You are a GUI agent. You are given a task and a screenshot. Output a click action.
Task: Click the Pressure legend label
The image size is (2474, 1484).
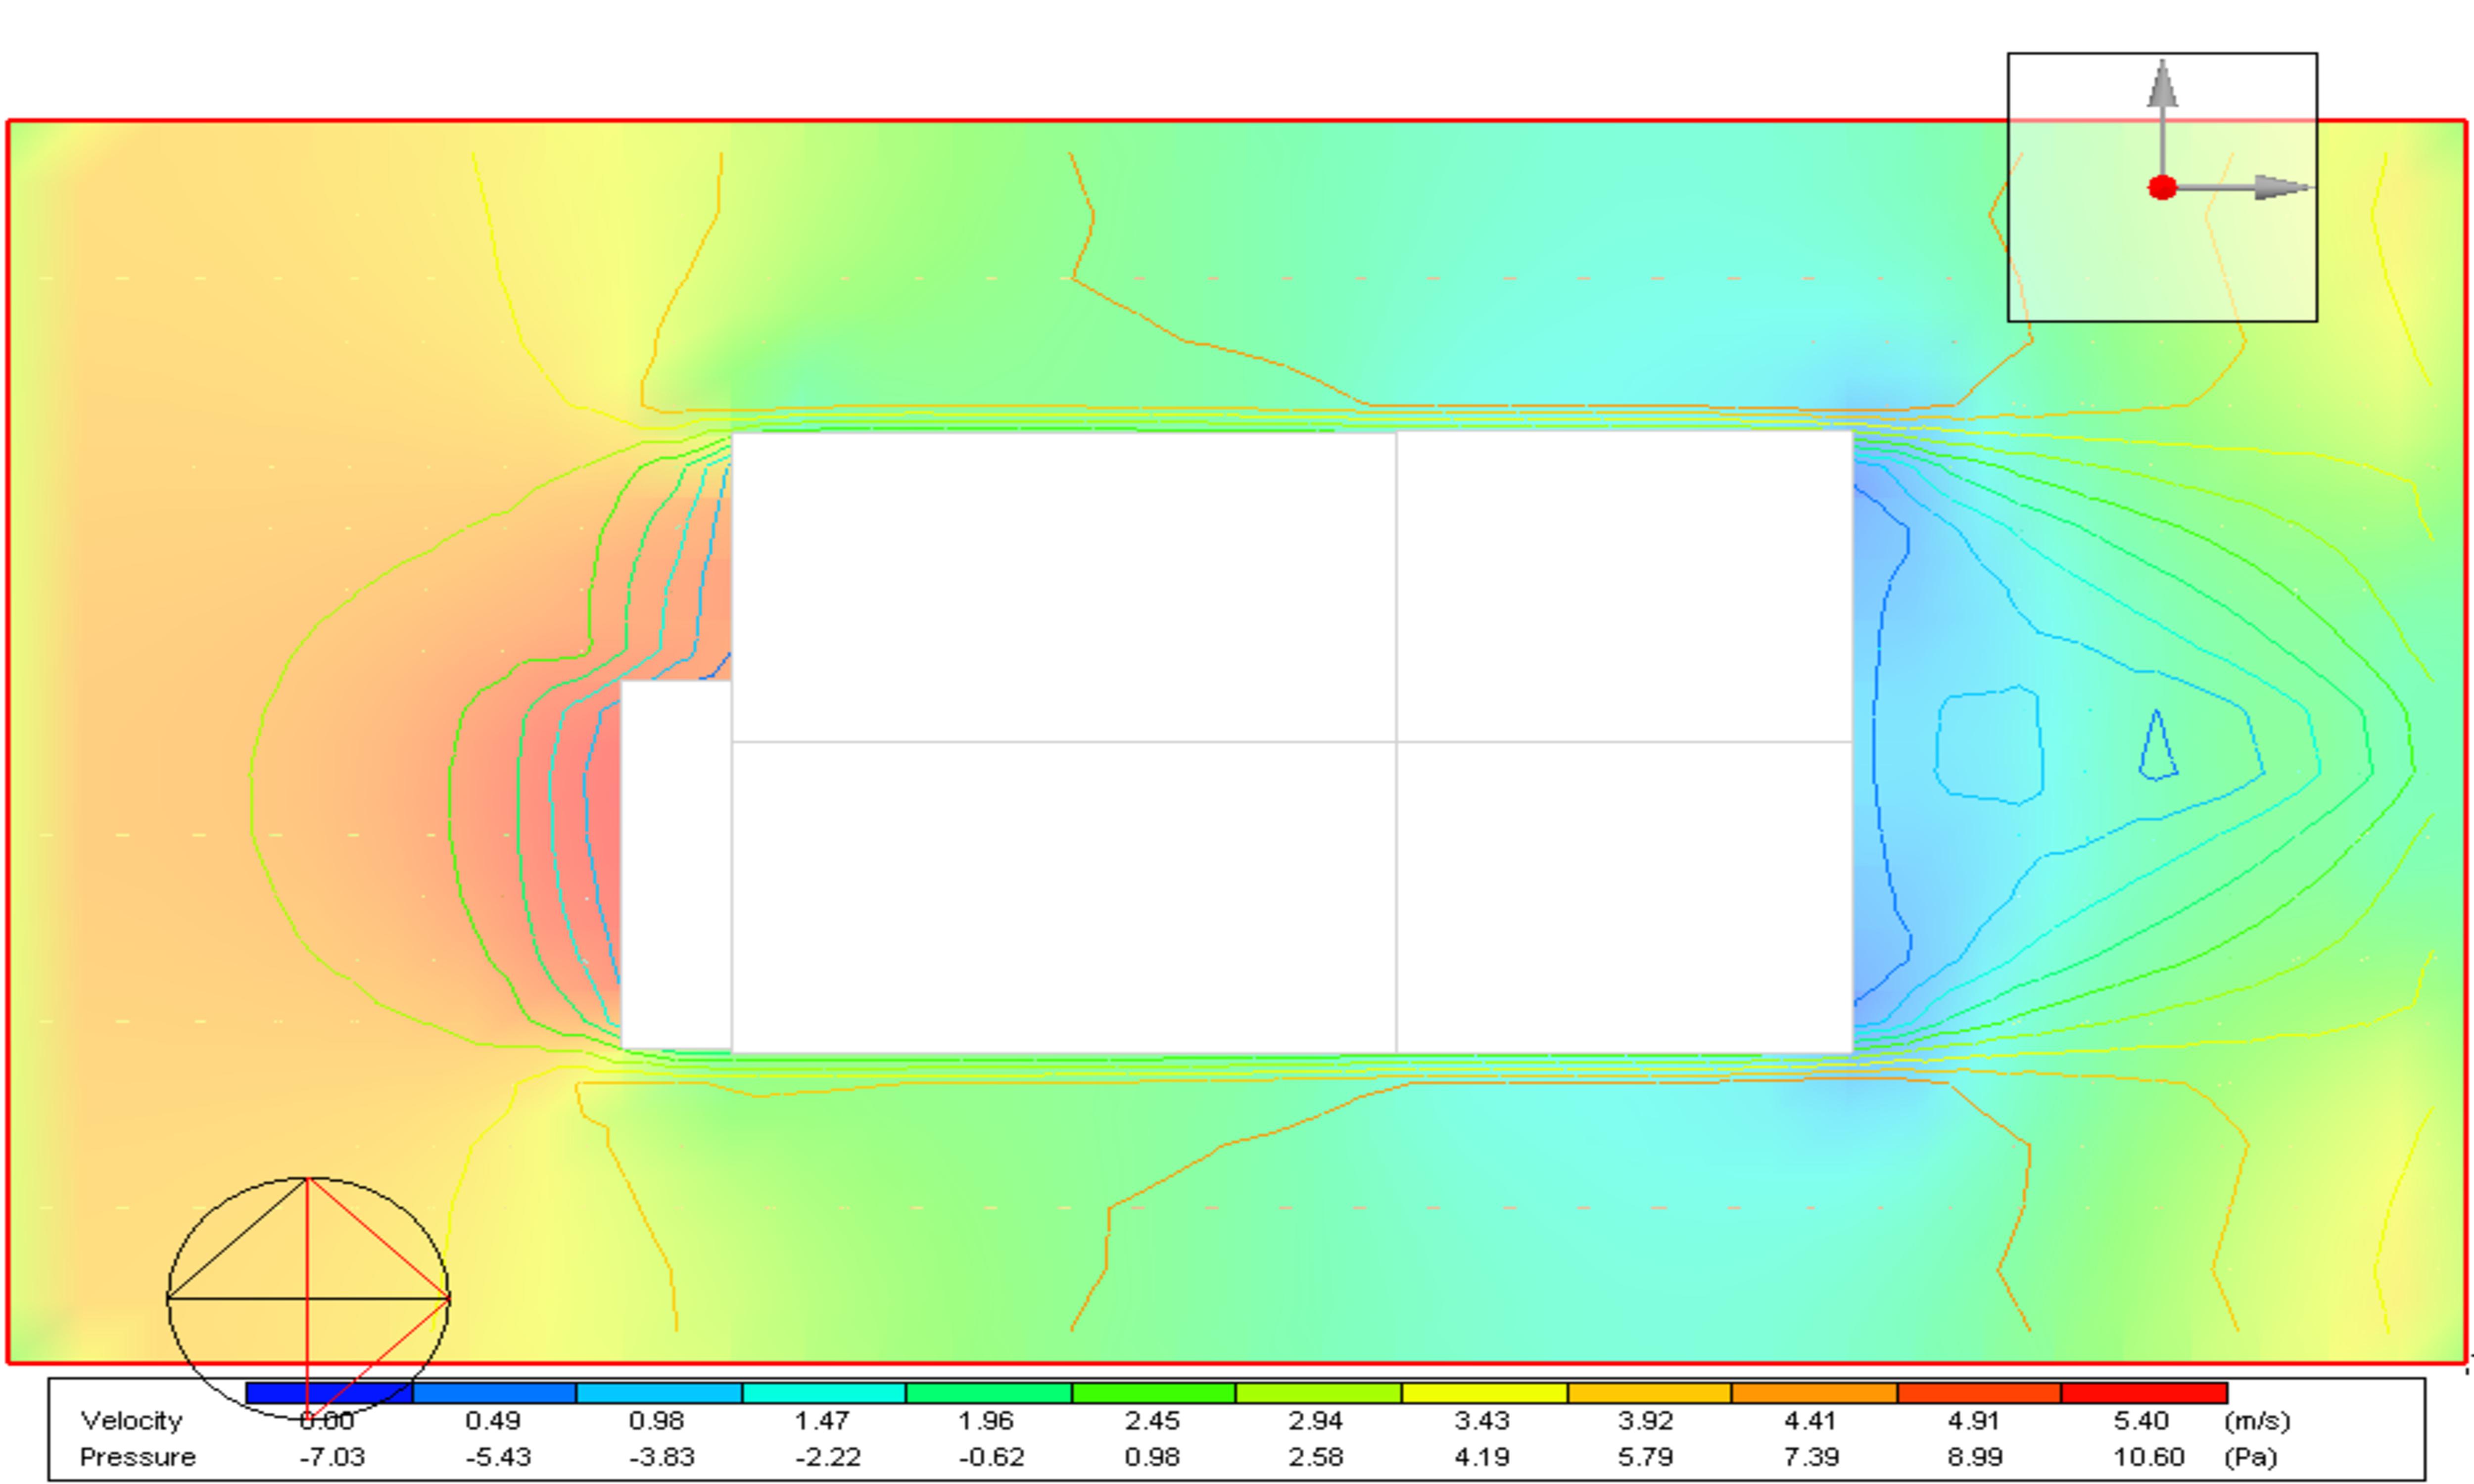(x=138, y=1457)
